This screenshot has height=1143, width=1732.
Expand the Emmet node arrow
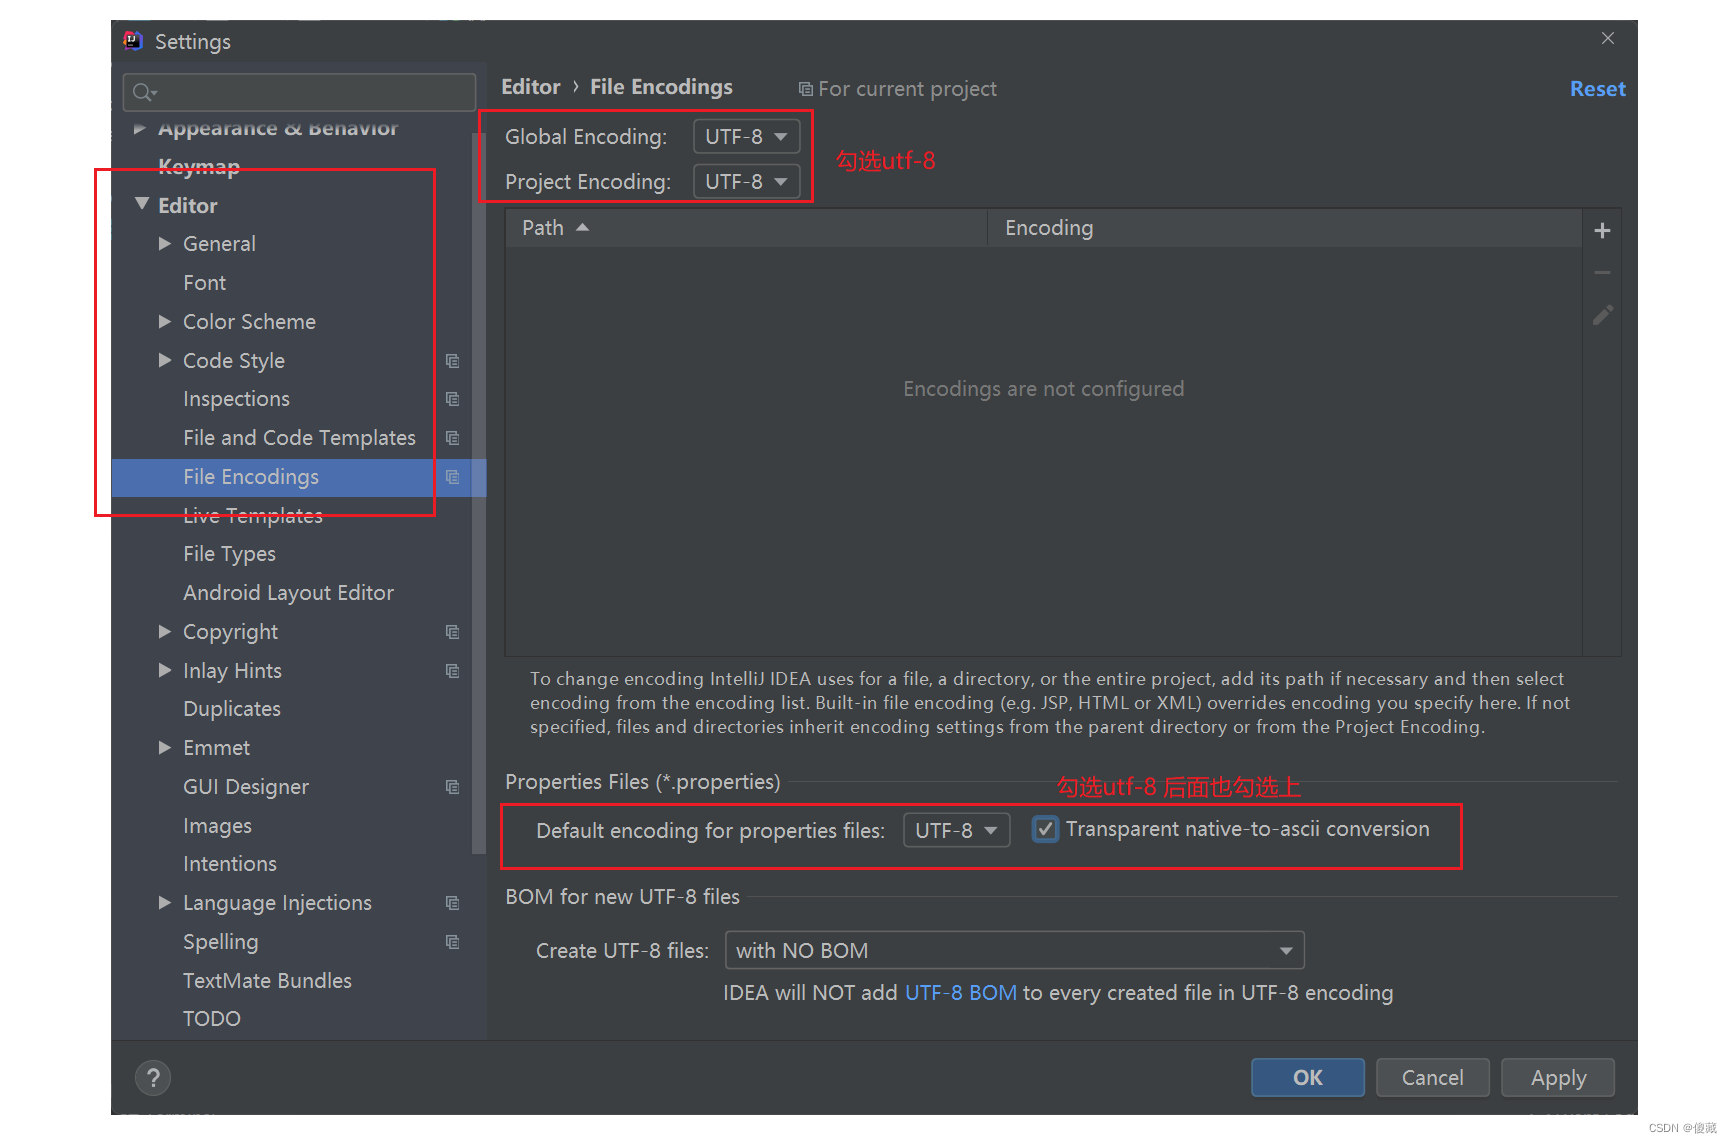165,747
